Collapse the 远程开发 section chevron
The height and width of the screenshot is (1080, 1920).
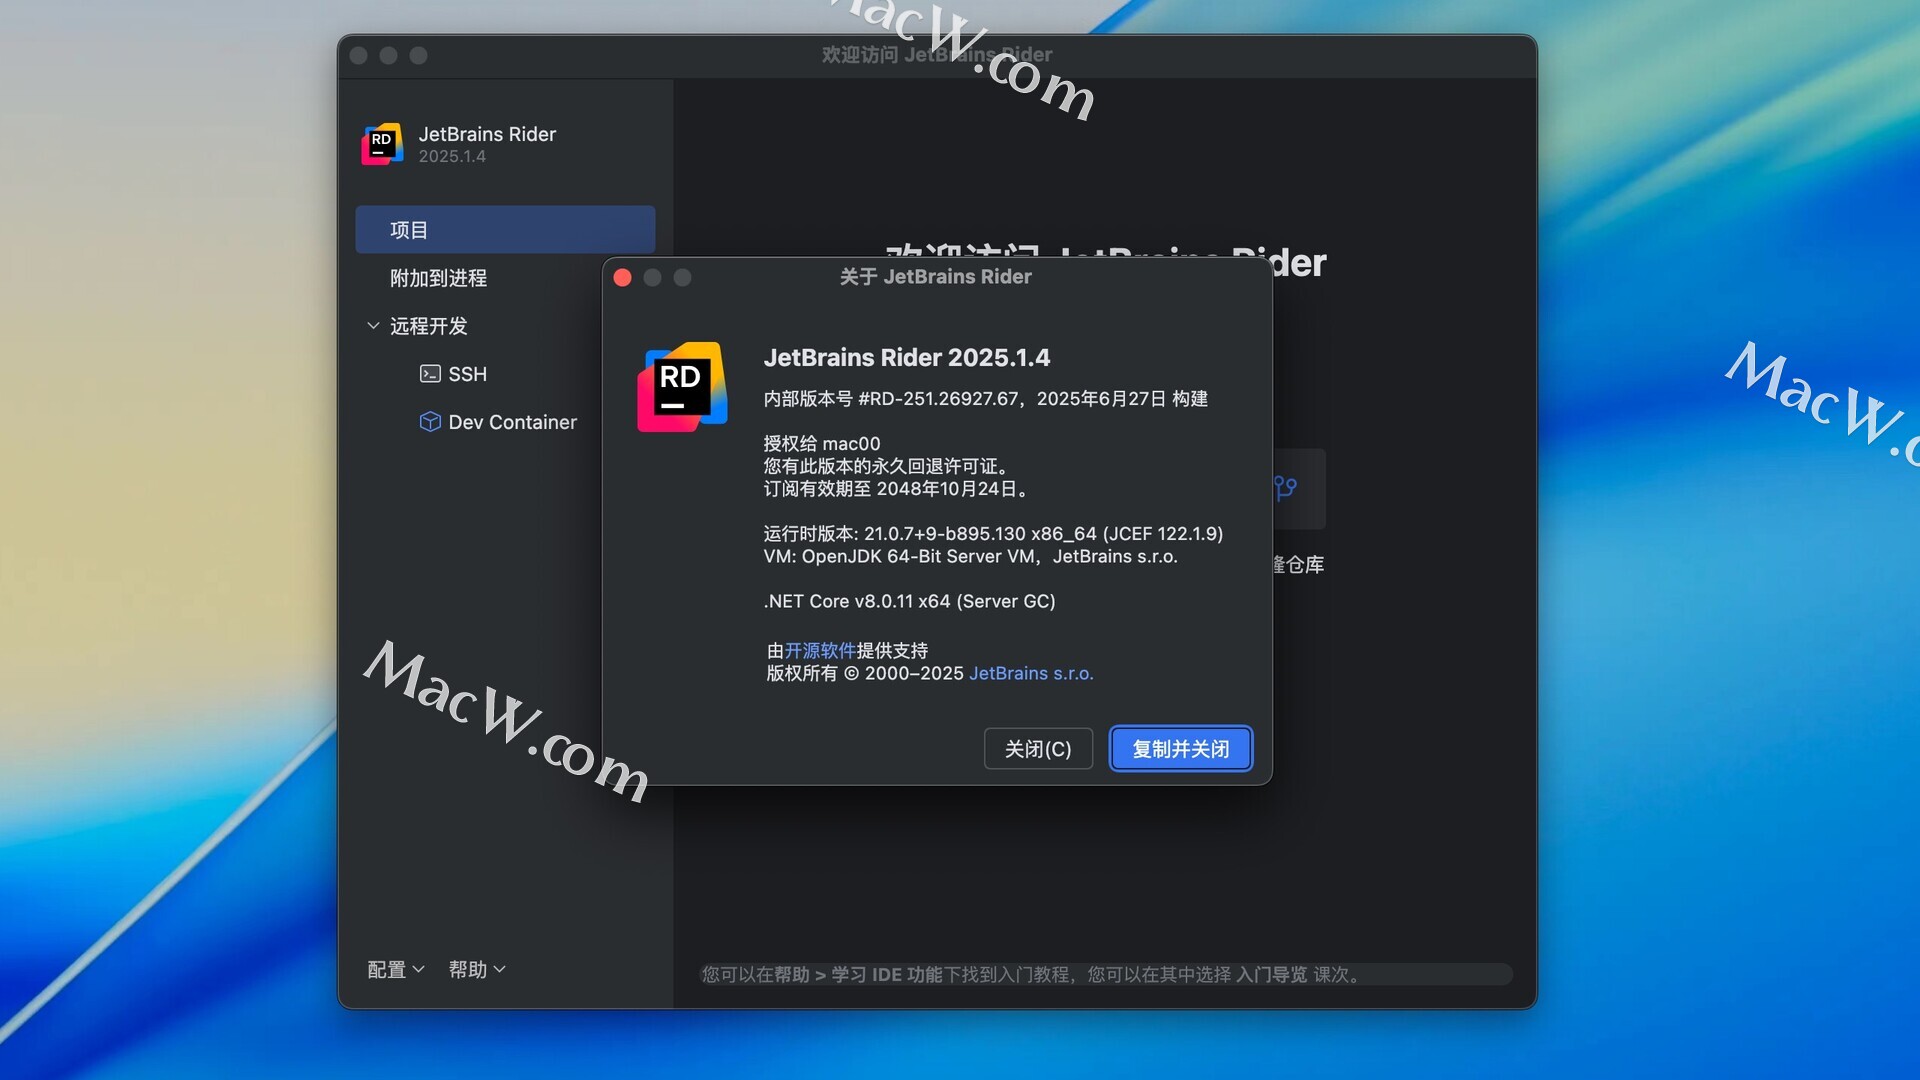pos(373,326)
